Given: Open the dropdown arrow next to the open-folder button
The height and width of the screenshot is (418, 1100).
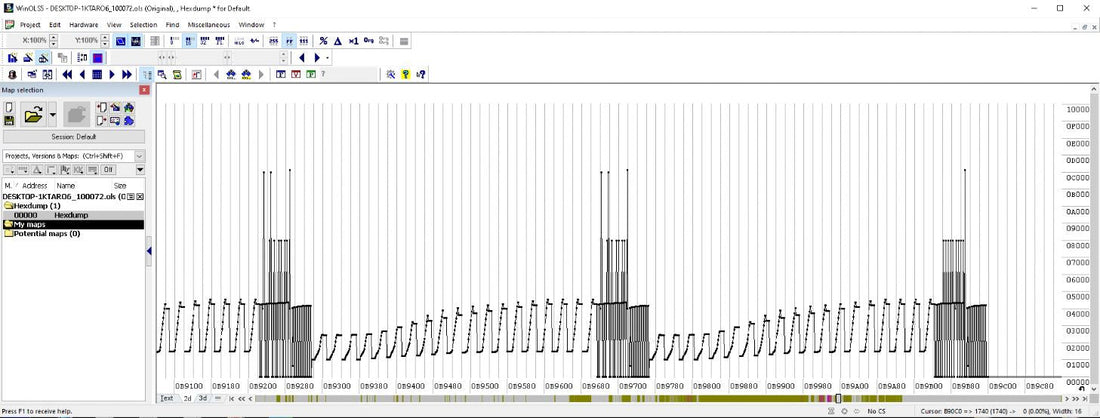Looking at the screenshot, I should [53, 114].
